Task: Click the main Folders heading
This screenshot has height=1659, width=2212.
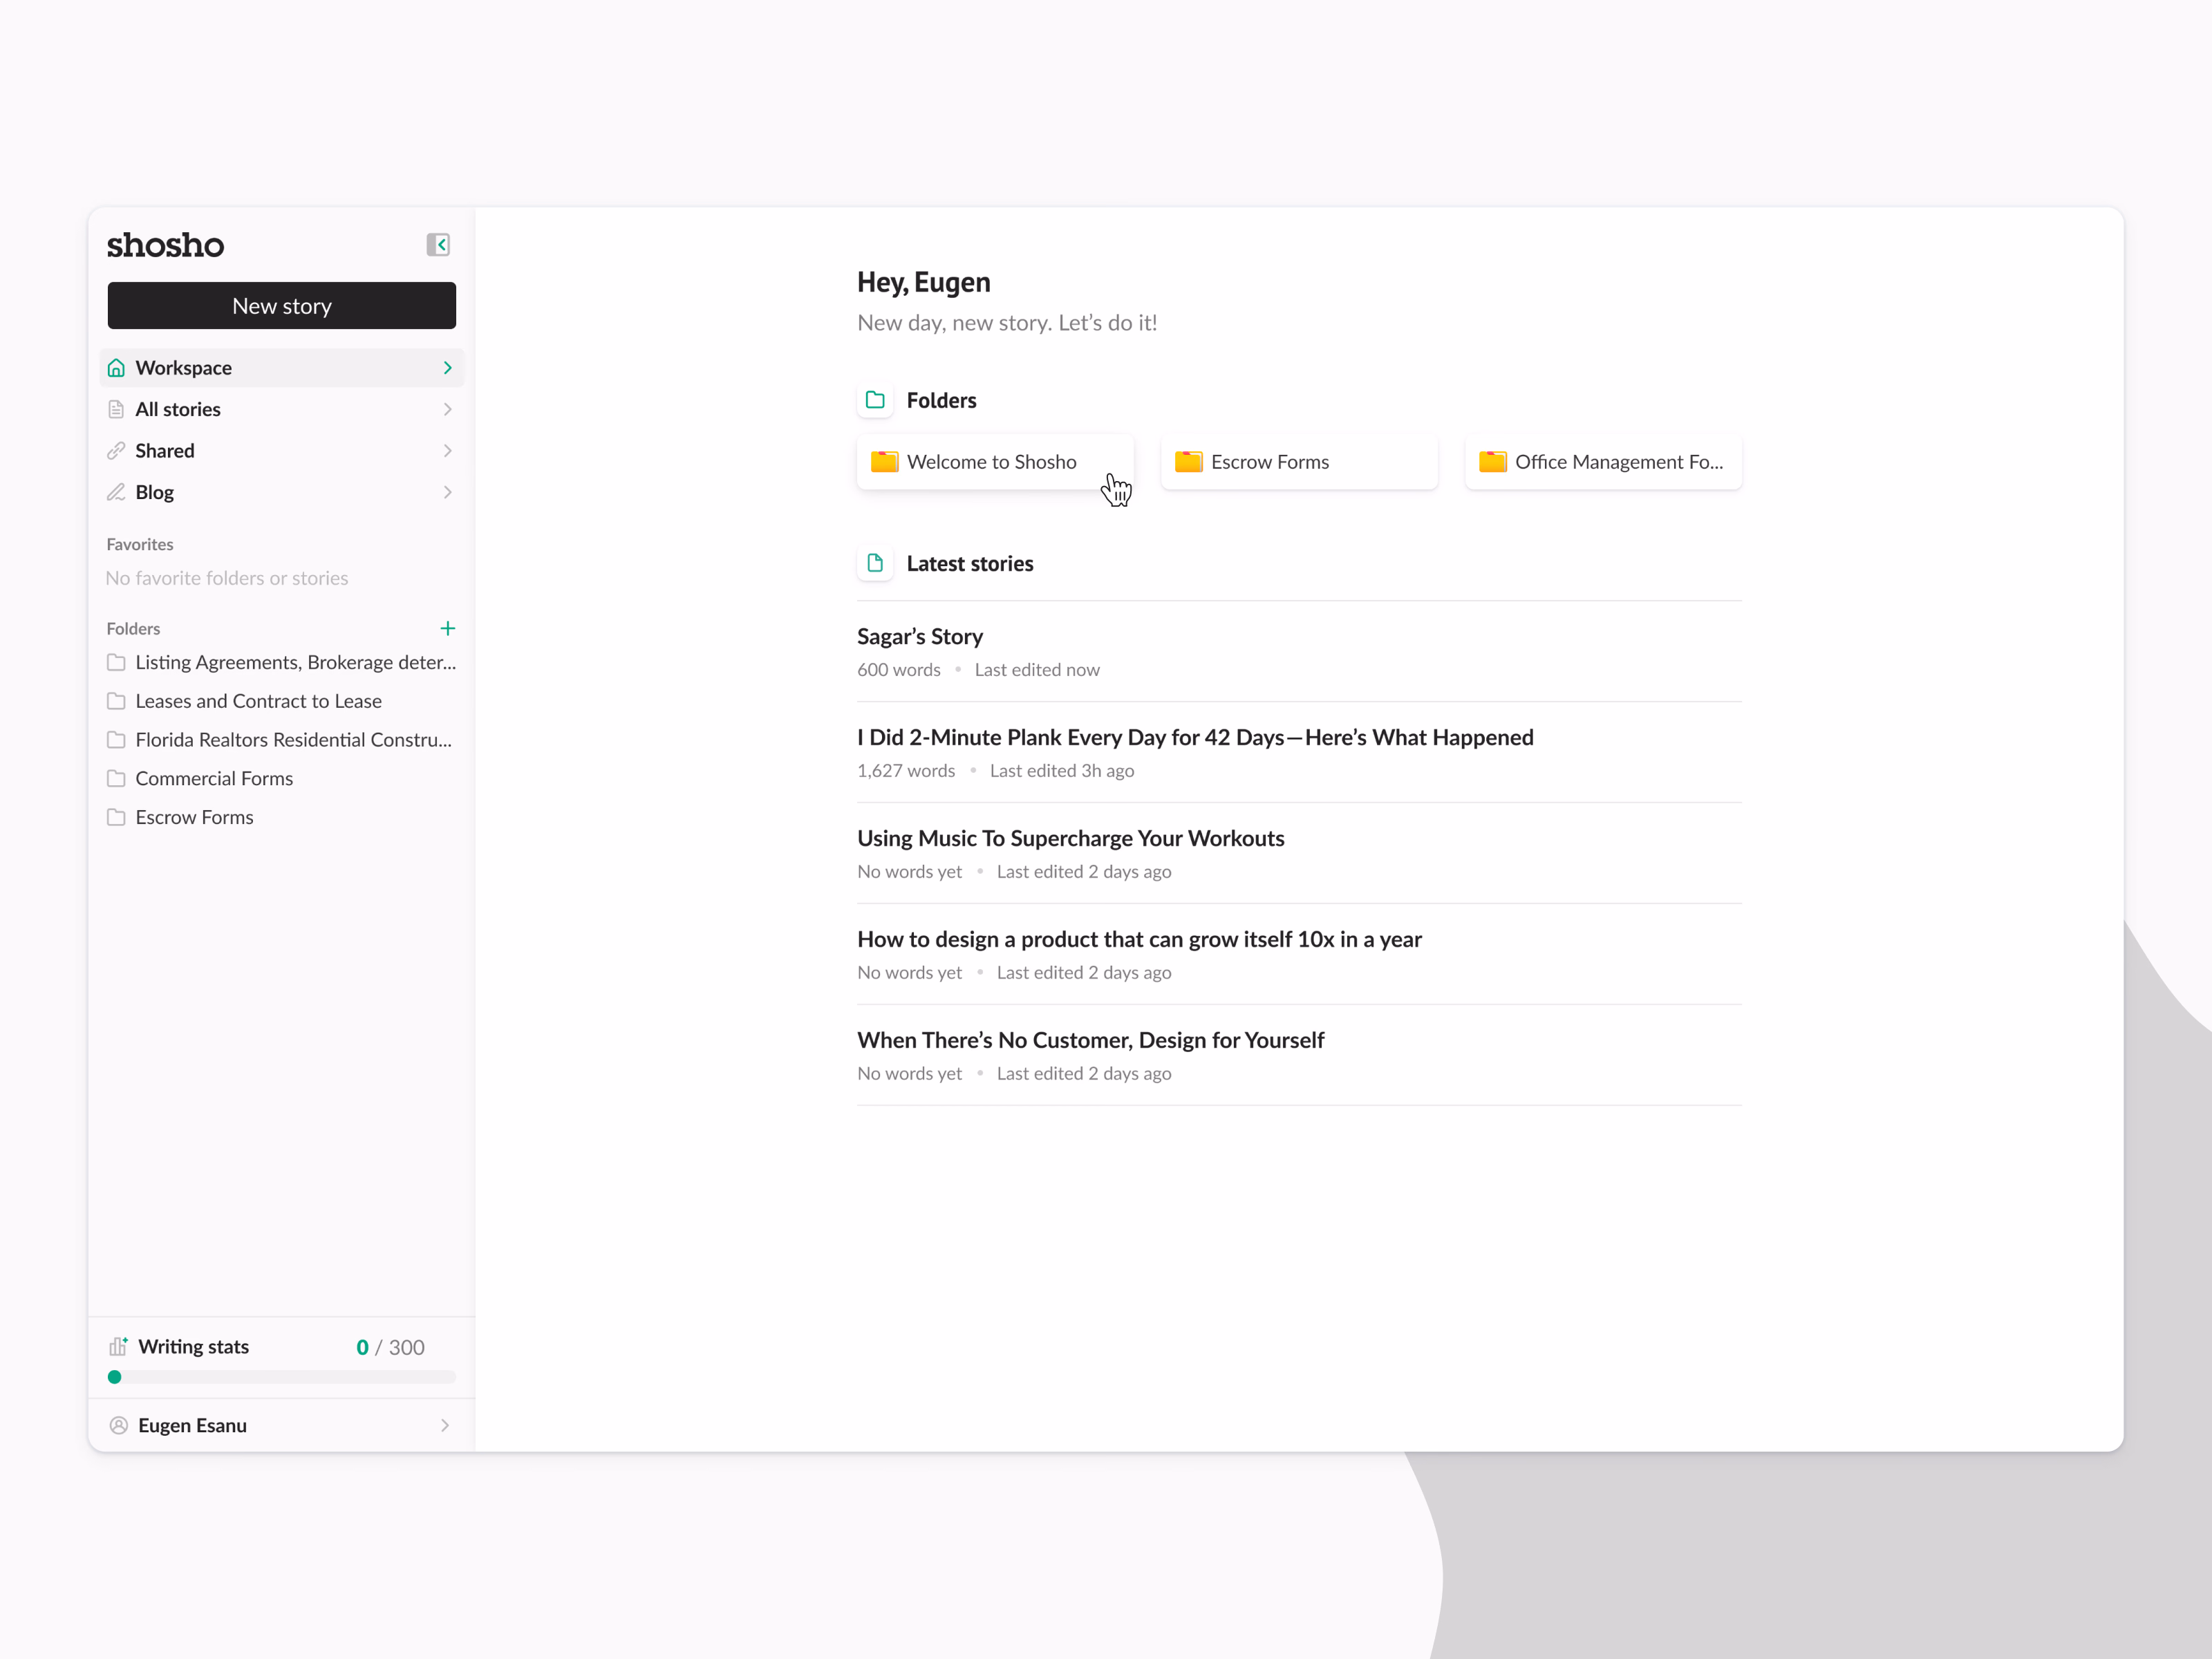Action: pyautogui.click(x=941, y=400)
